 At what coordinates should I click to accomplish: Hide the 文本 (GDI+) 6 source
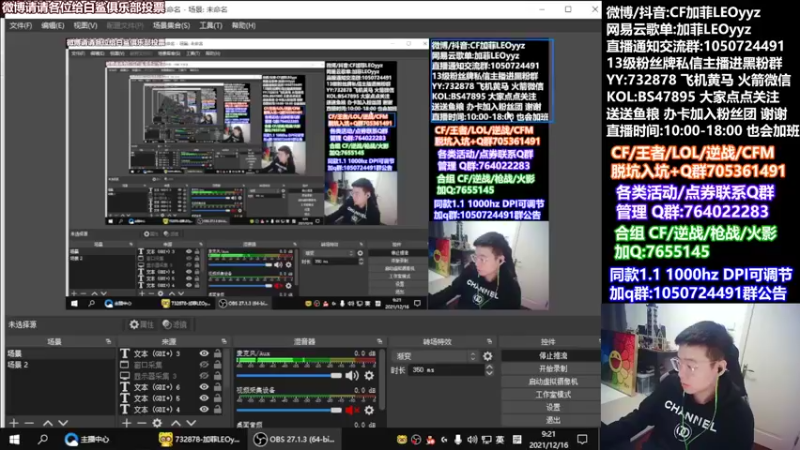point(204,387)
